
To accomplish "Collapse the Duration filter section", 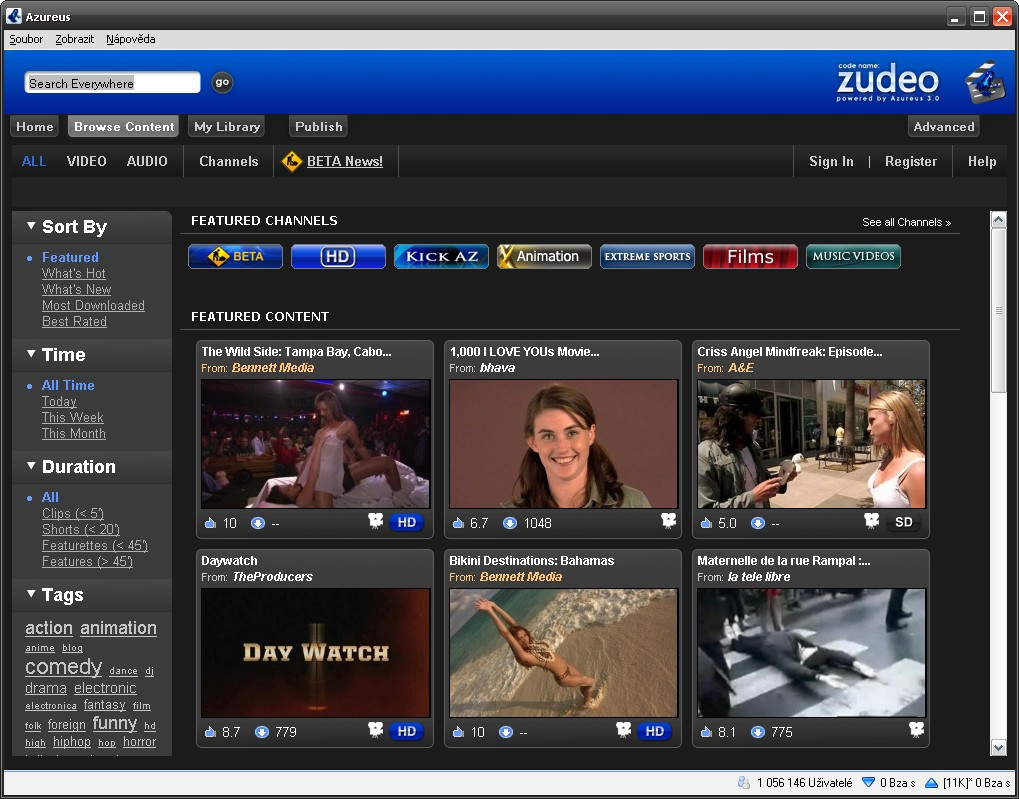I will click(x=31, y=466).
